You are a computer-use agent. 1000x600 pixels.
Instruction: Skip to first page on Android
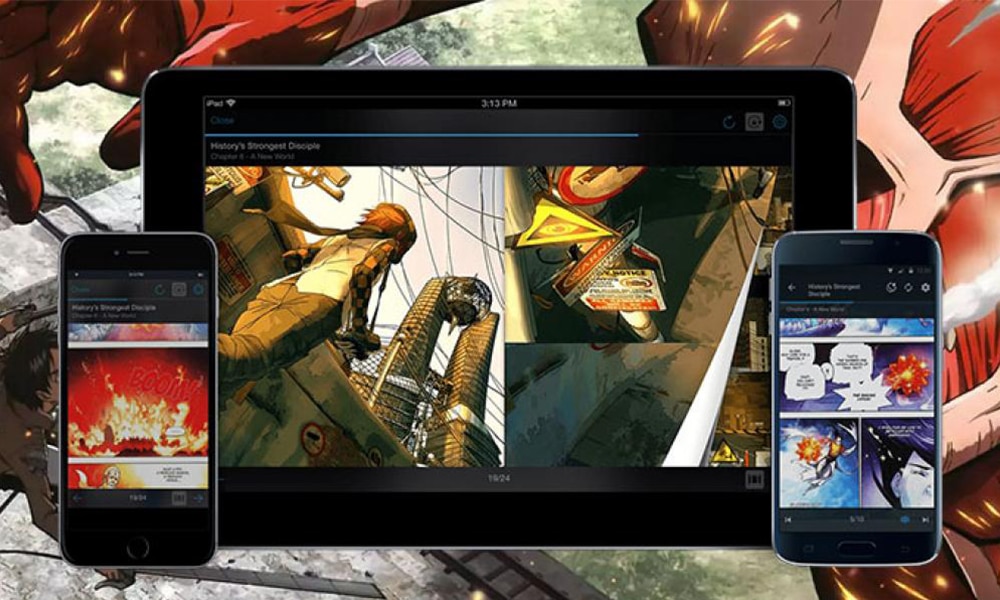click(788, 520)
